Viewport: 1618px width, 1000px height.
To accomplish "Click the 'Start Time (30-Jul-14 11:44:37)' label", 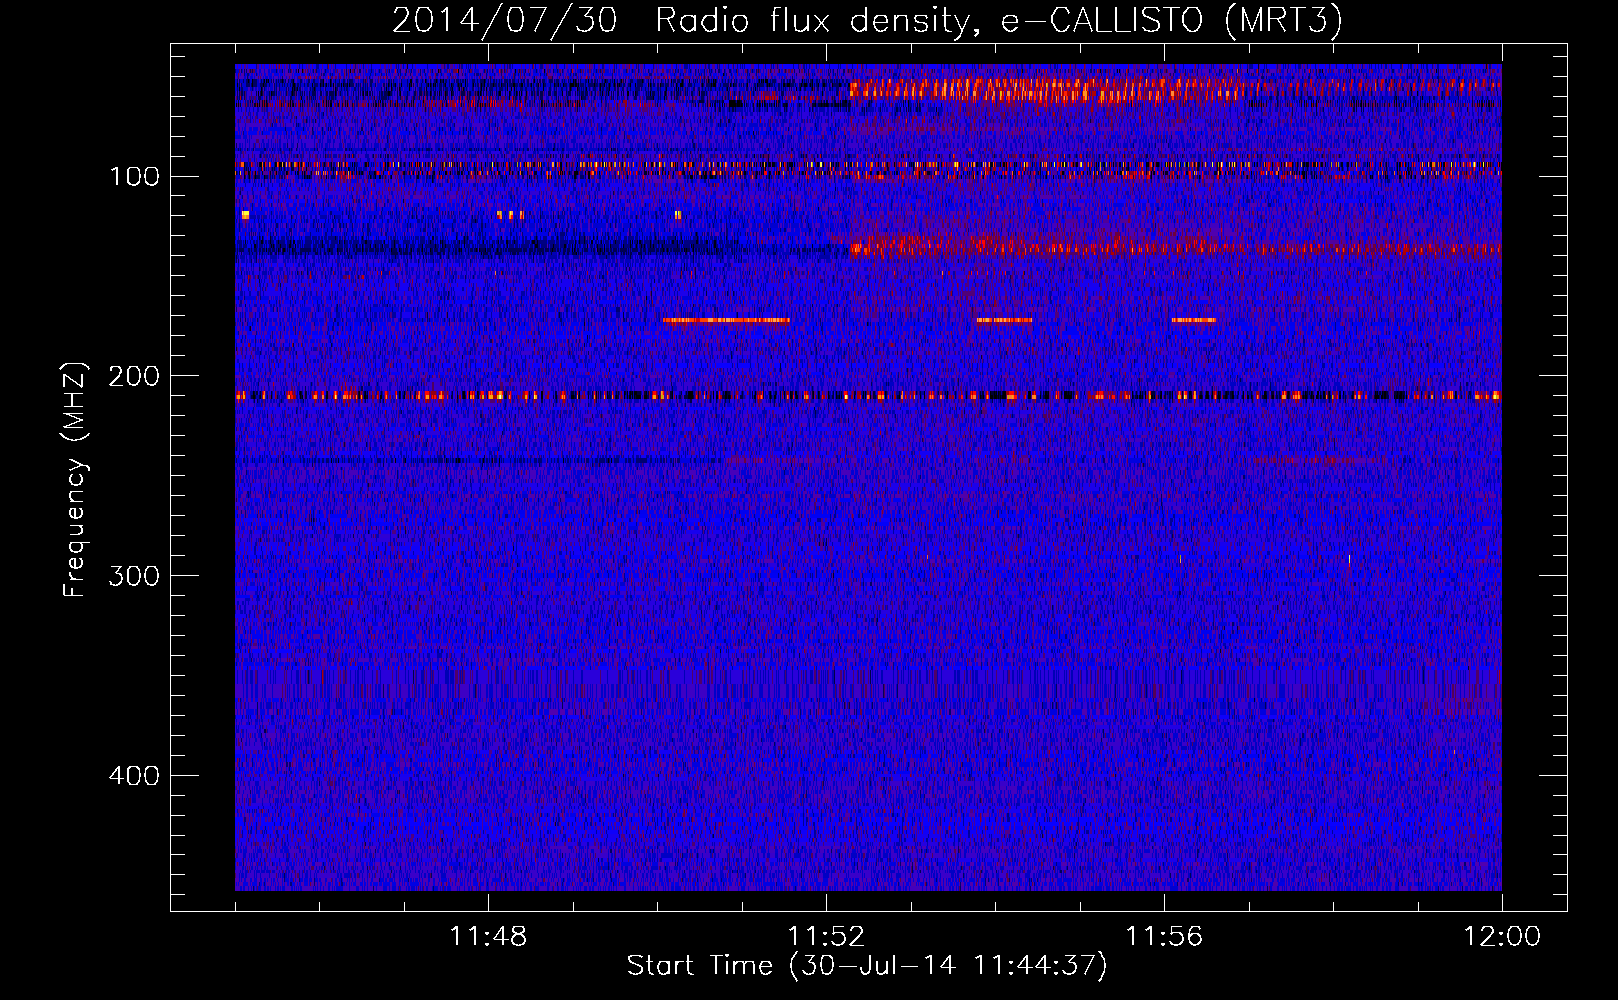I will point(867,966).
